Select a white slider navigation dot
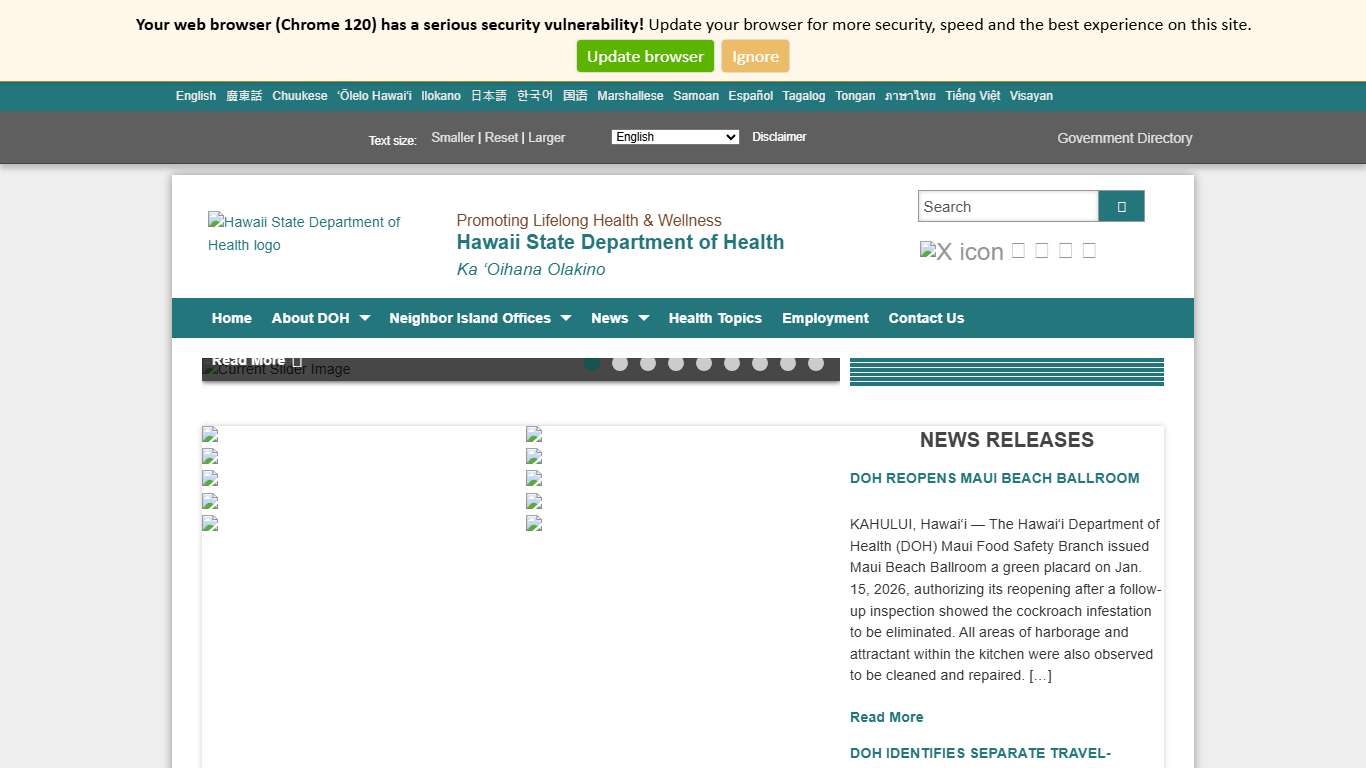 coord(620,363)
